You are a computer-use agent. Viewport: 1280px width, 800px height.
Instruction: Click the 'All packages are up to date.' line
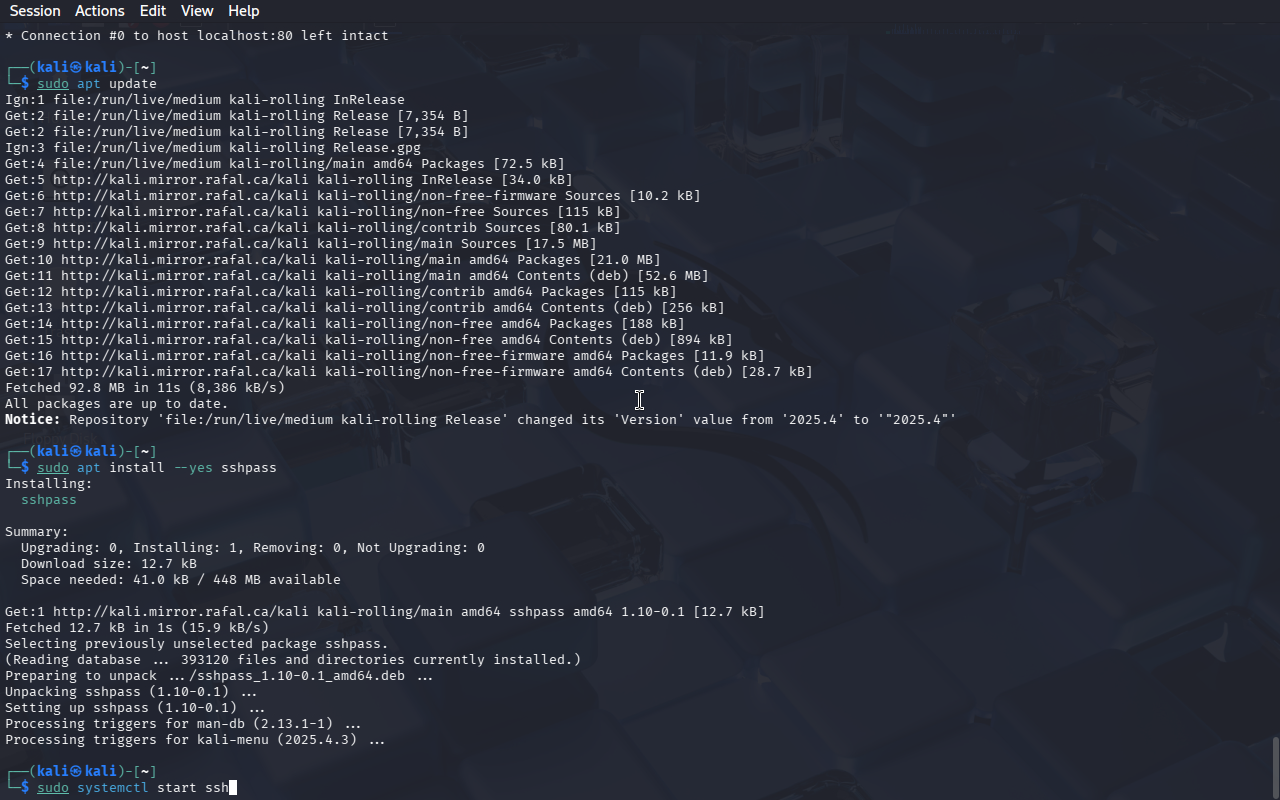(x=117, y=404)
